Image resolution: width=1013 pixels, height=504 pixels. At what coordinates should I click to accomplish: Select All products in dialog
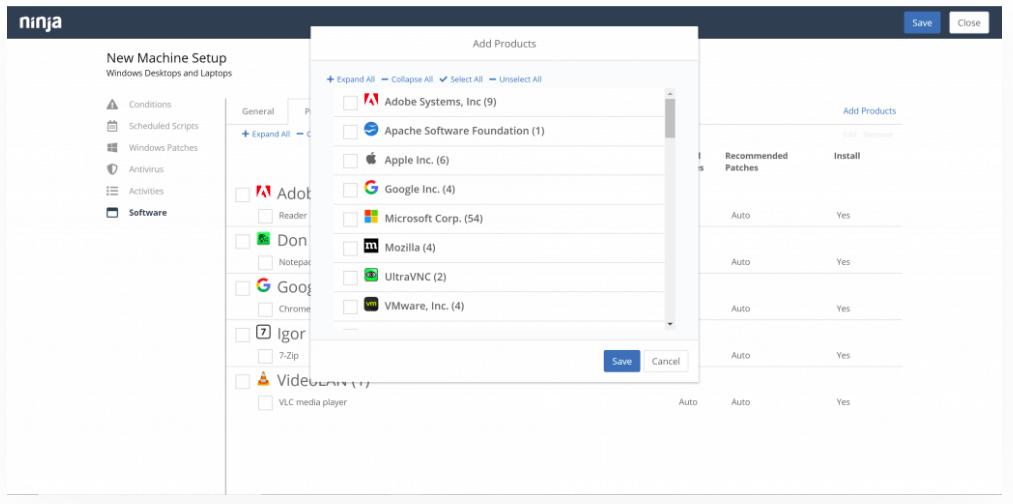[x=461, y=79]
